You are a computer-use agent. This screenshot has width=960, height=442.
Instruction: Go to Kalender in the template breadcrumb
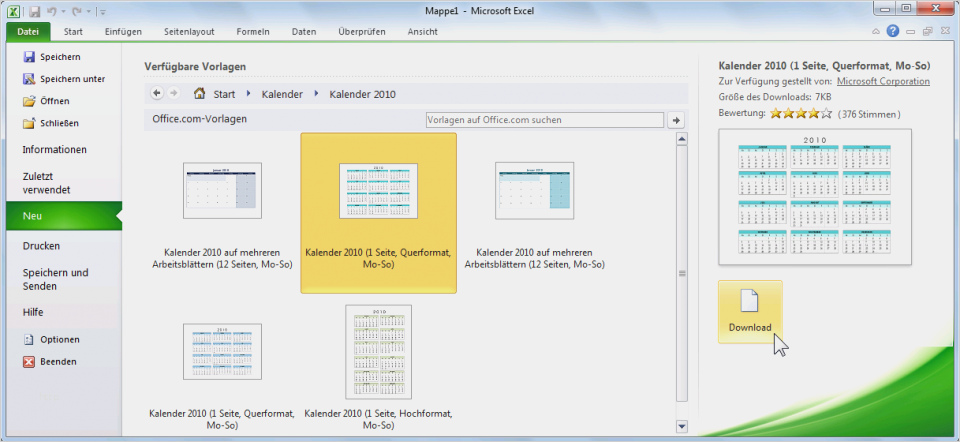tap(282, 94)
